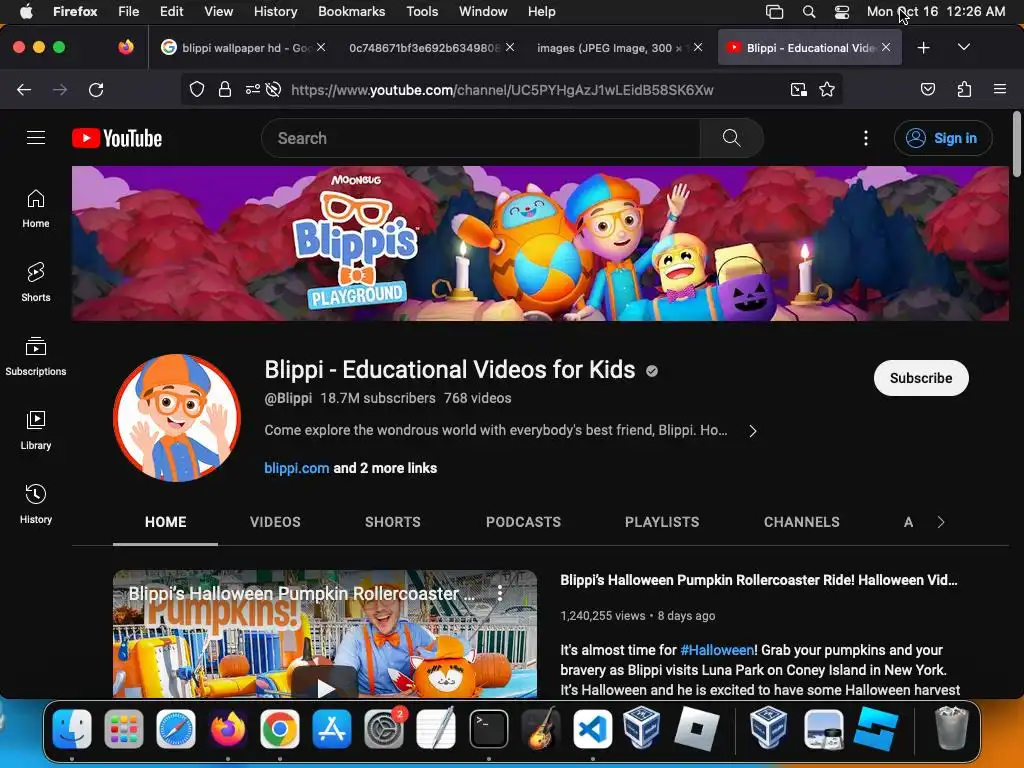Click the Apple menu logo
The width and height of the screenshot is (1024, 768).
tap(26, 11)
